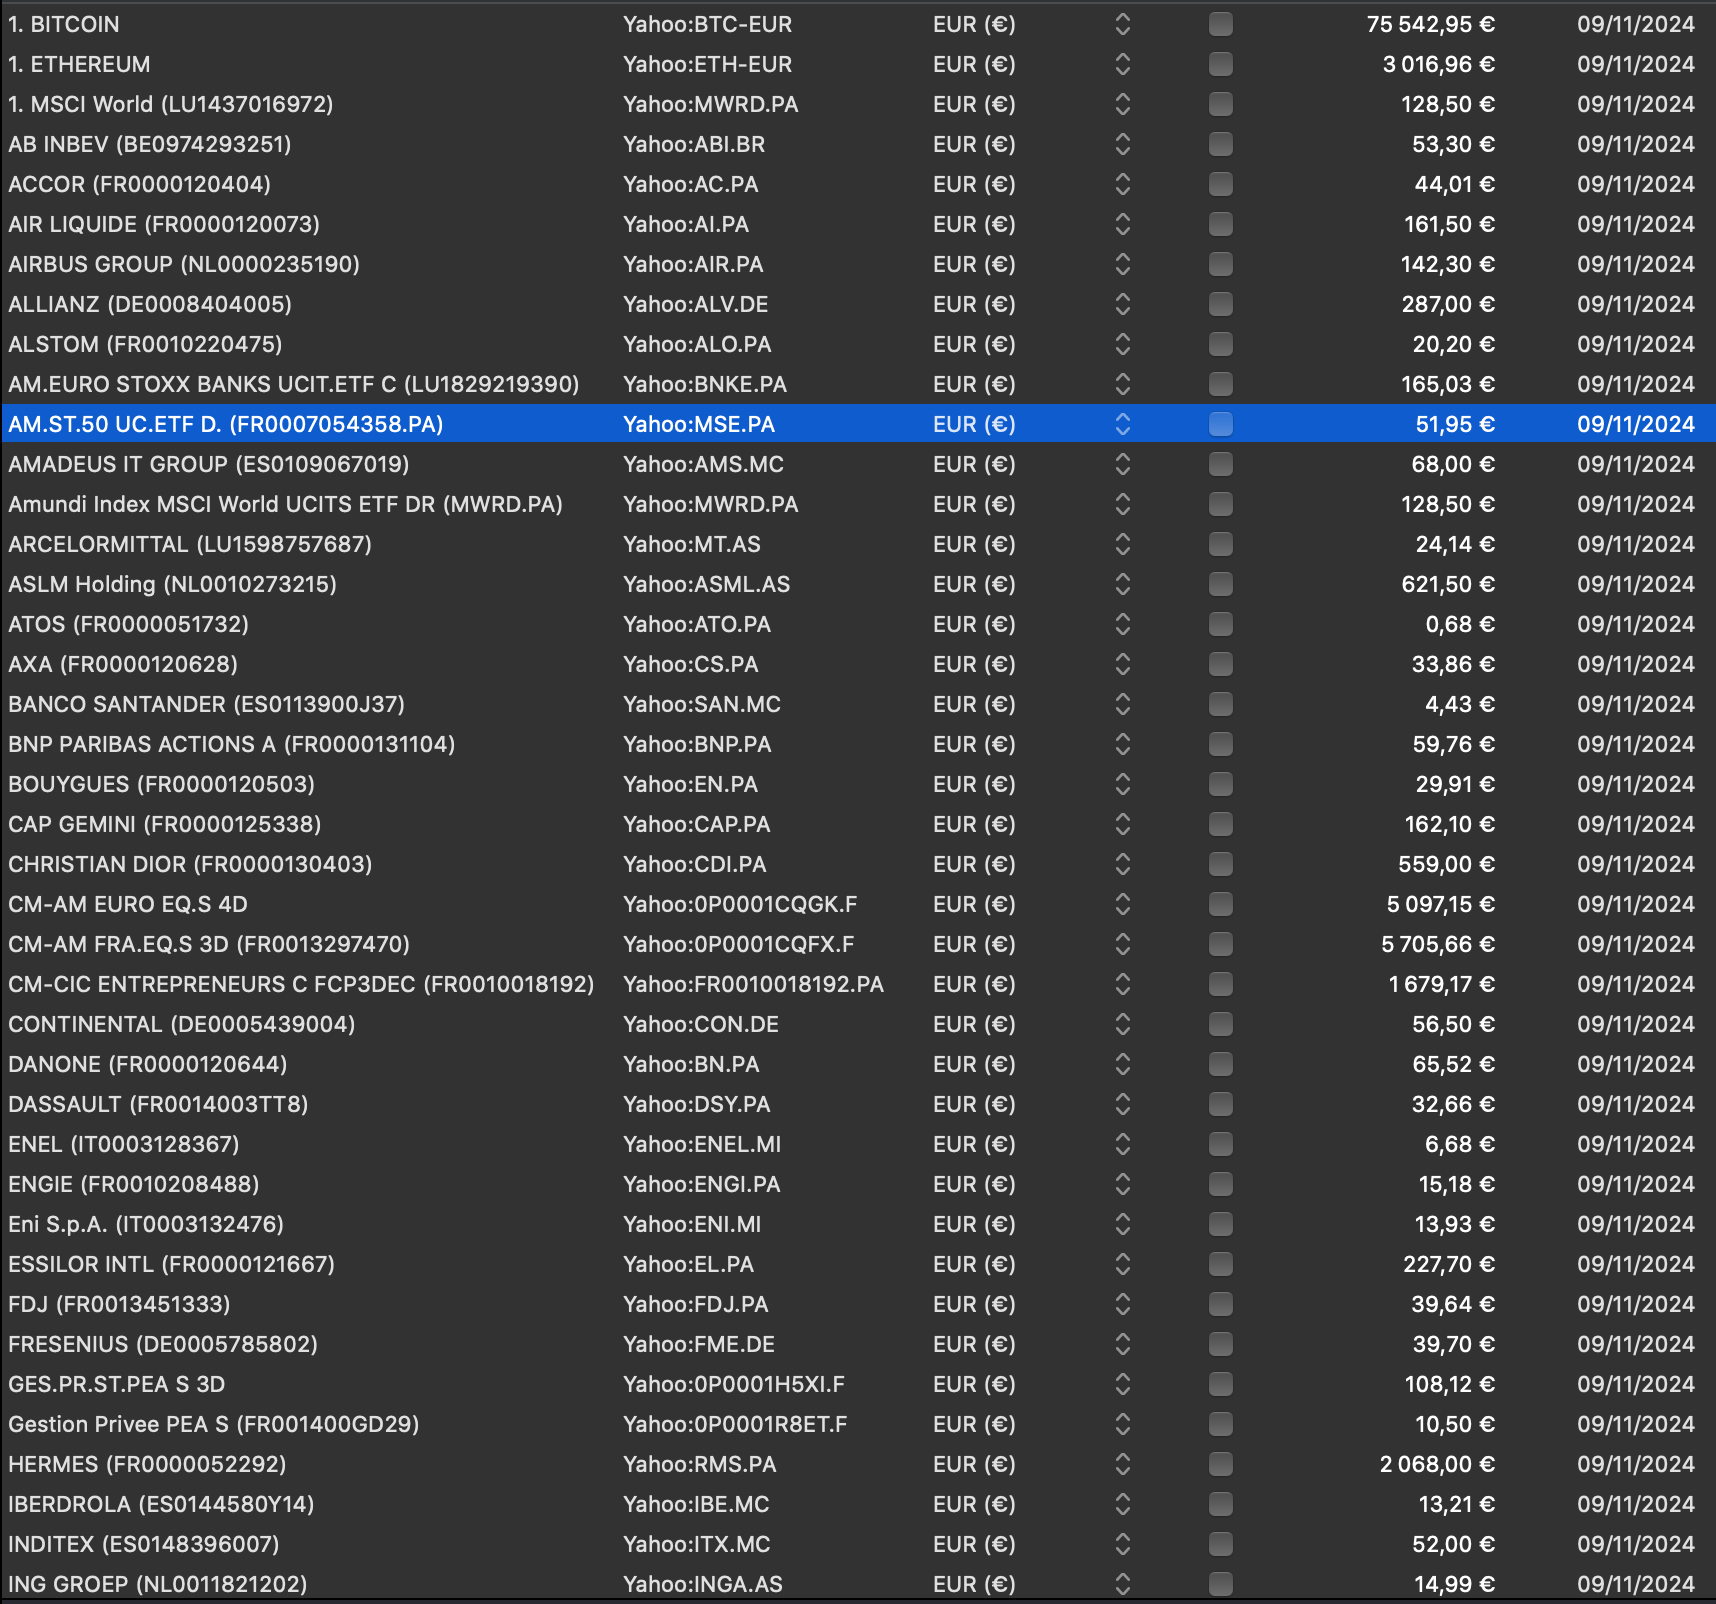Enable the checkbox for AB INBEV
This screenshot has width=1716, height=1604.
1220,144
